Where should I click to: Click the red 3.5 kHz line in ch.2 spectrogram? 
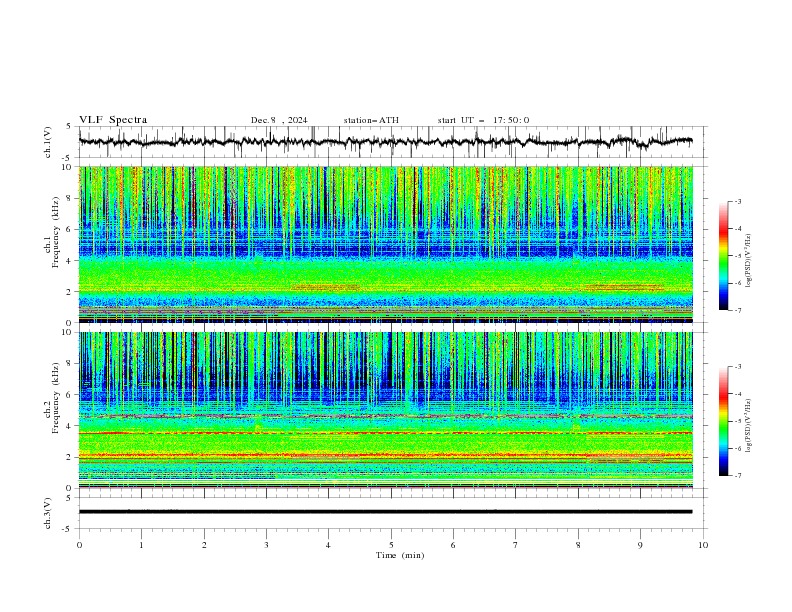pyautogui.click(x=386, y=433)
